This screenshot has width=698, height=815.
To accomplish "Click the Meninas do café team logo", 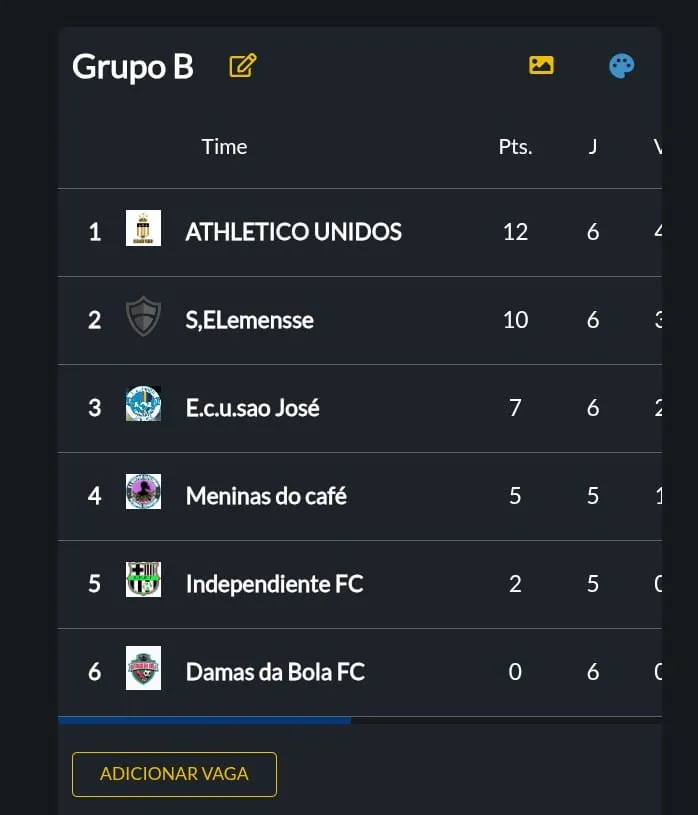I will click(143, 492).
